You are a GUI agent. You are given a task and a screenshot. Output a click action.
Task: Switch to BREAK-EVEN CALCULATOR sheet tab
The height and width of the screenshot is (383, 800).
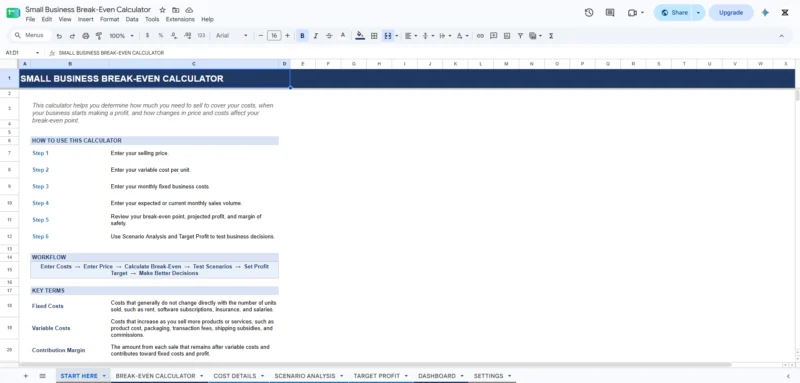coord(156,376)
